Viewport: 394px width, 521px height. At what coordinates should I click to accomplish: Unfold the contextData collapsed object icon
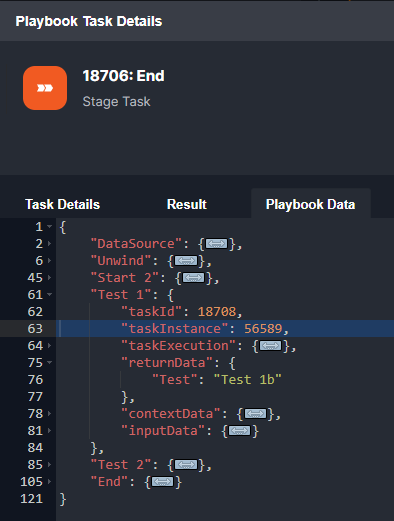255,414
